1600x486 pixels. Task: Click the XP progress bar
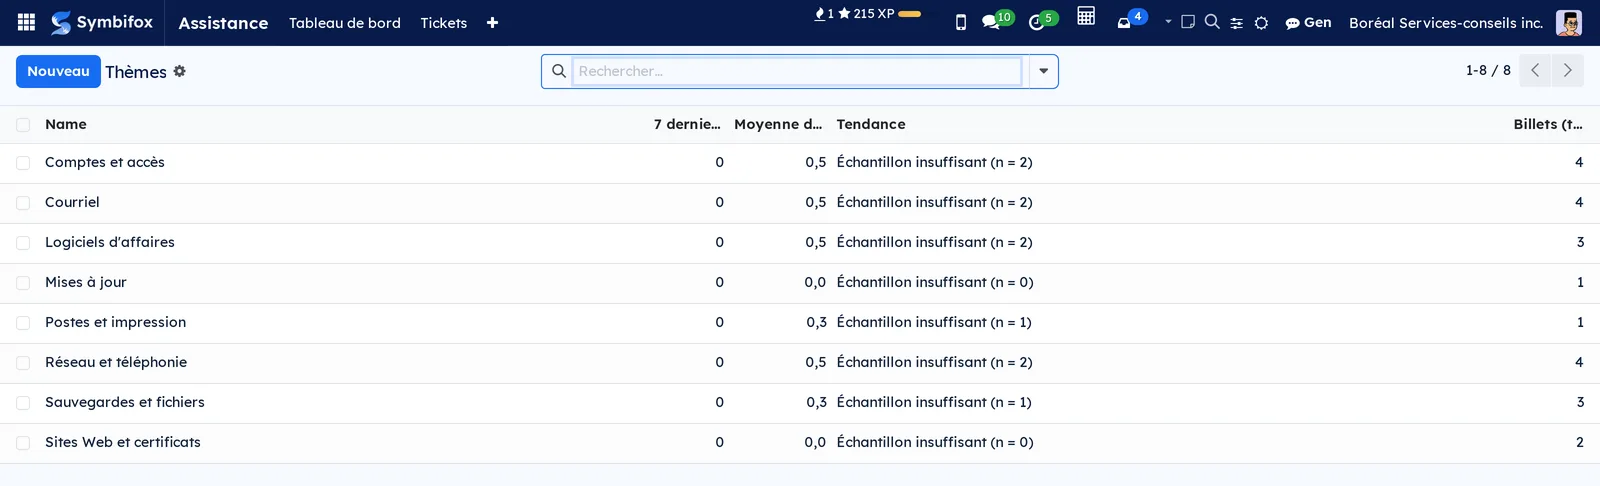909,14
